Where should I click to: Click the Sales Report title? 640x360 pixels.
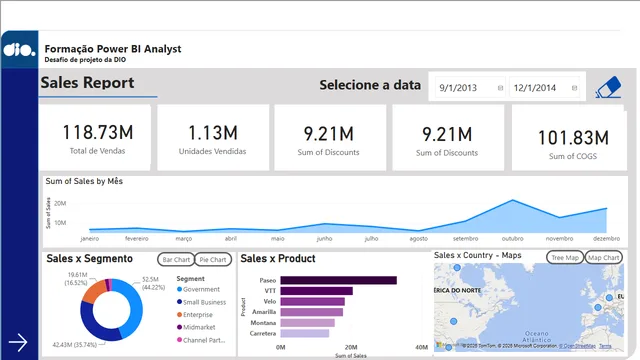[87, 83]
